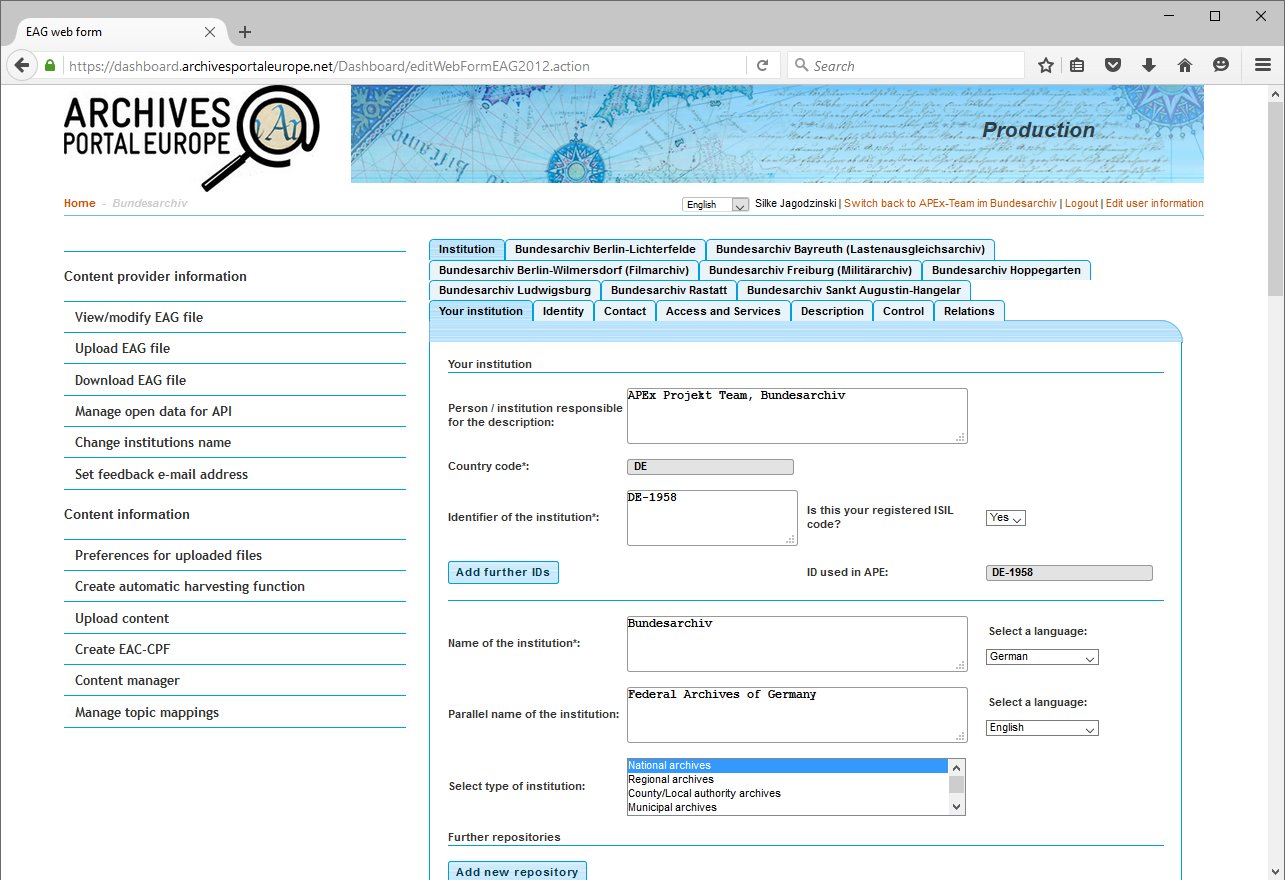Select County/Local authority archives option
The image size is (1285, 880).
787,794
